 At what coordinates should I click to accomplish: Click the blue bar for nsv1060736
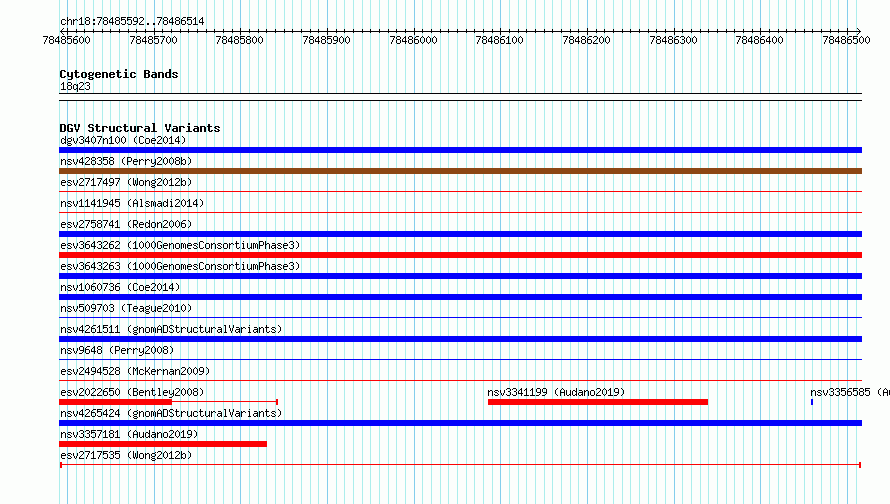[x=460, y=297]
